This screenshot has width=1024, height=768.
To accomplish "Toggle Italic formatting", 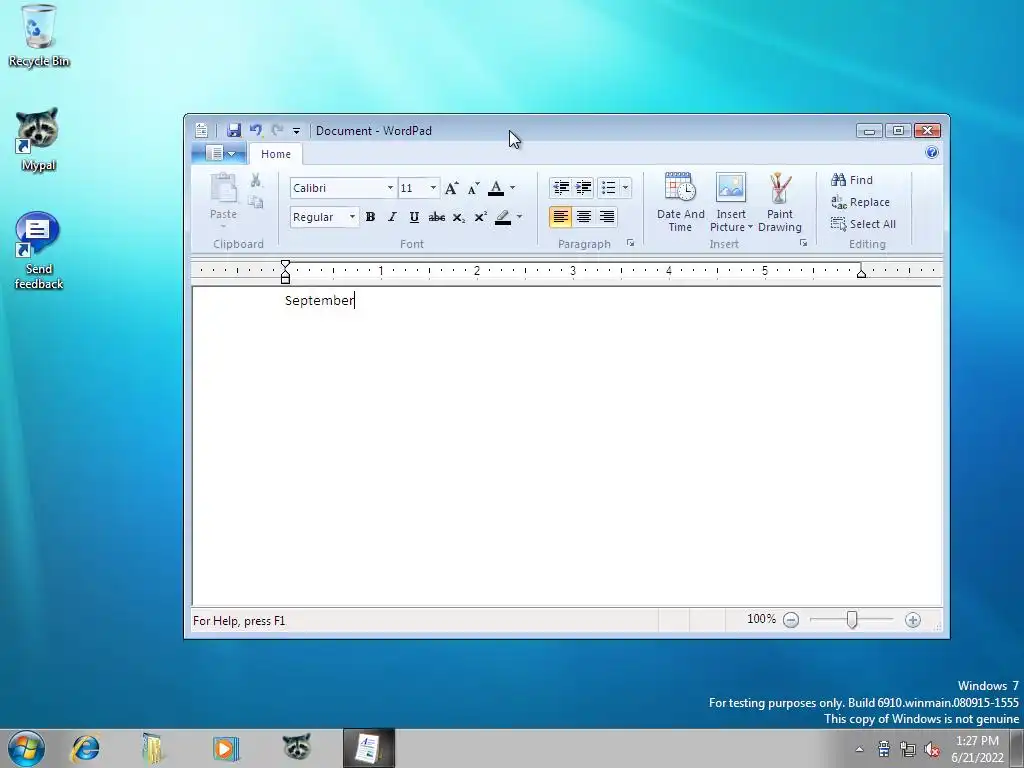I will coord(392,217).
